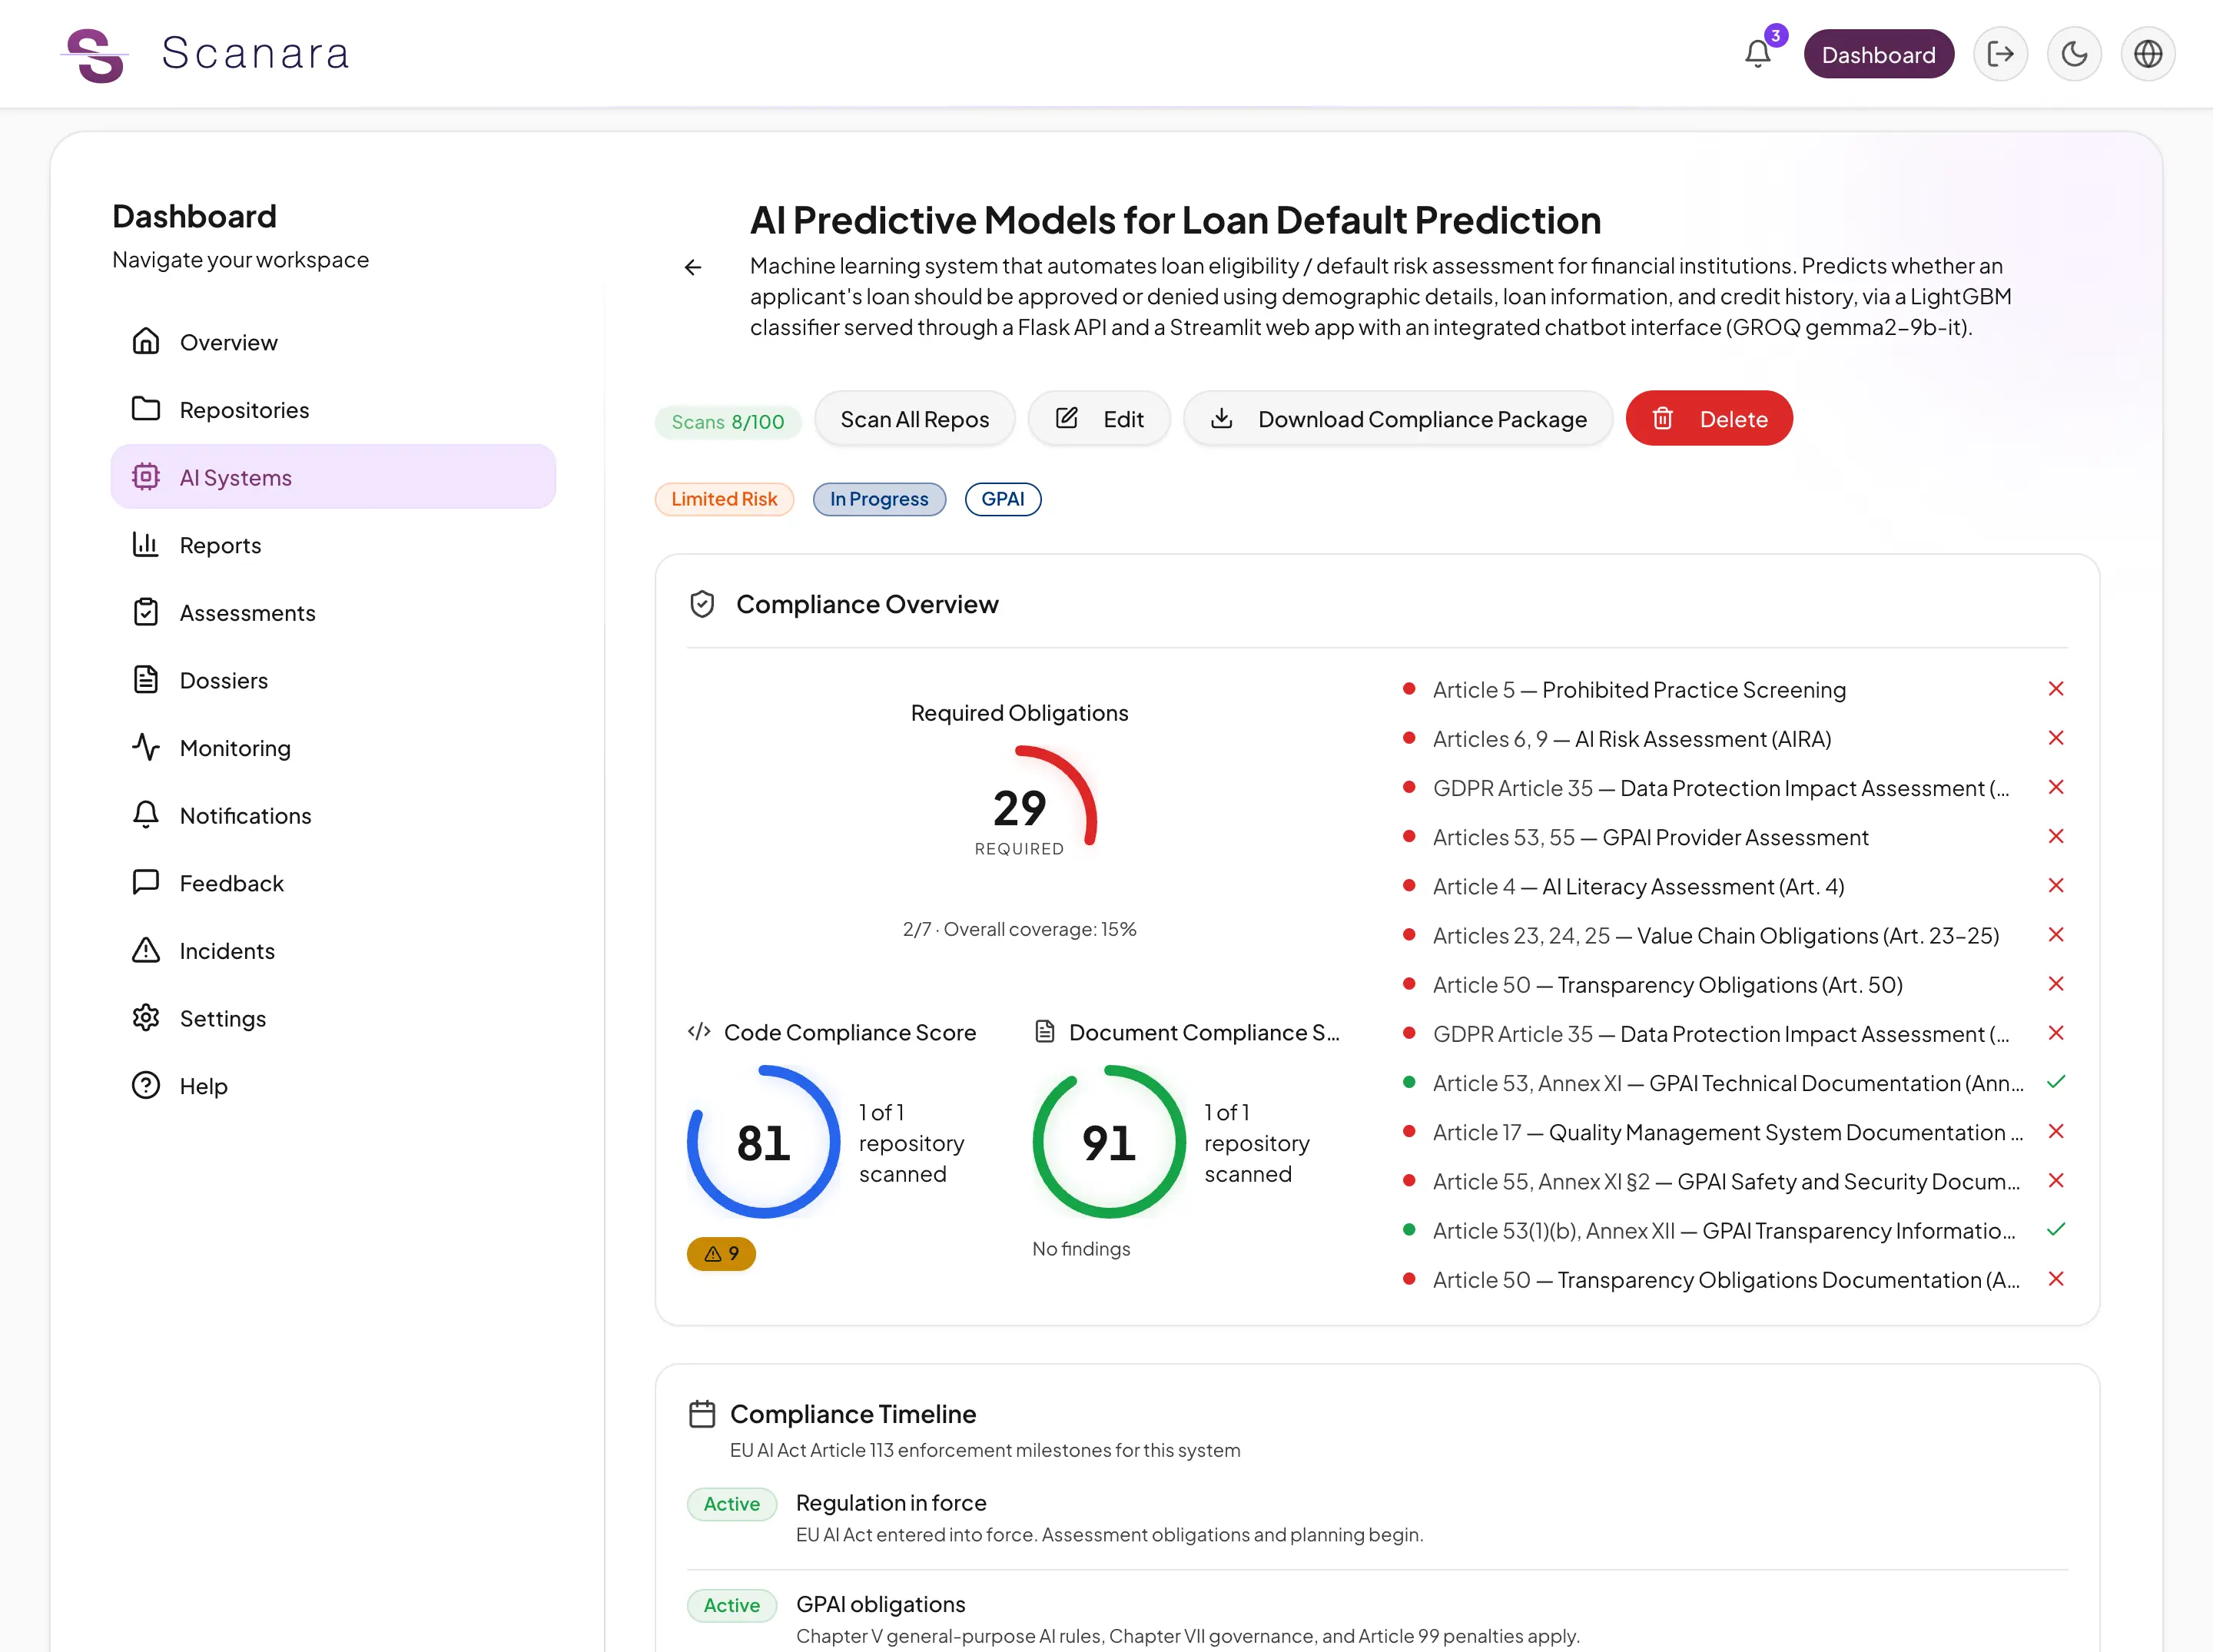Click the Overview home icon
This screenshot has width=2213, height=1652.
click(x=146, y=341)
